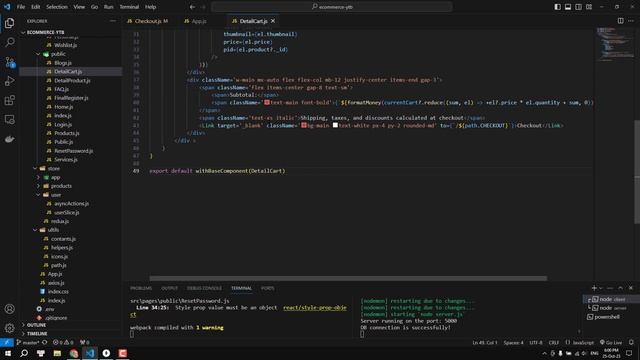This screenshot has width=640, height=360.
Task: Open the Customize Layout icon
Action: tap(589, 7)
